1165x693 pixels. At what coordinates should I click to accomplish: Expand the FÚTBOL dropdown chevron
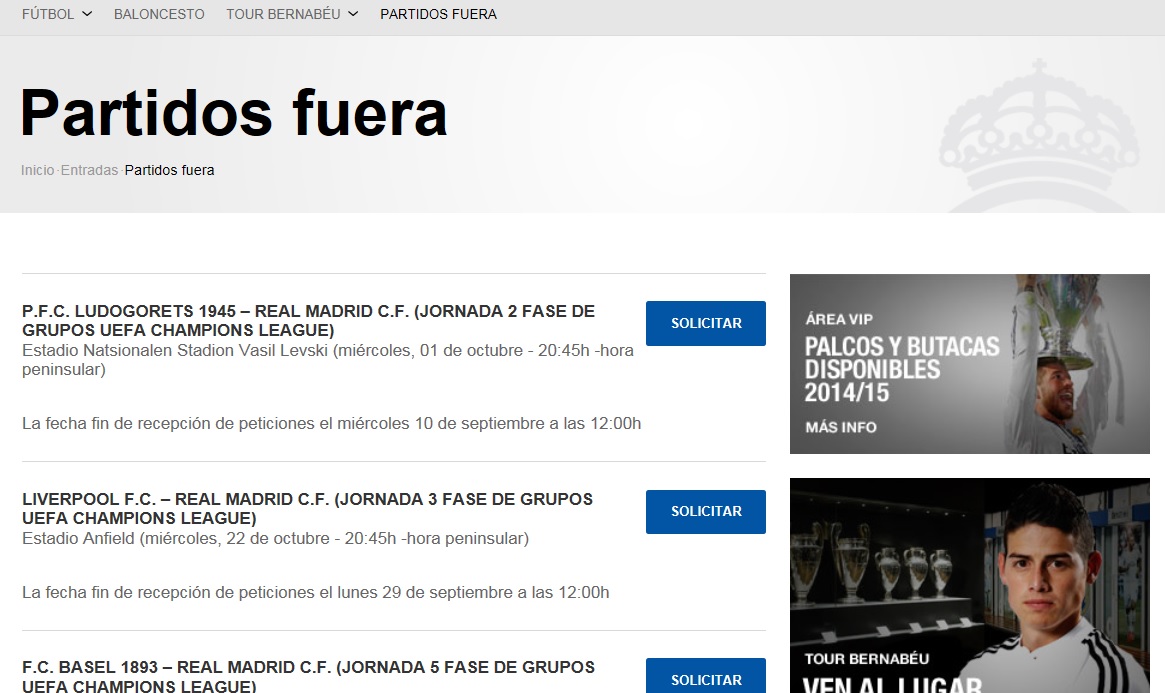[x=87, y=14]
